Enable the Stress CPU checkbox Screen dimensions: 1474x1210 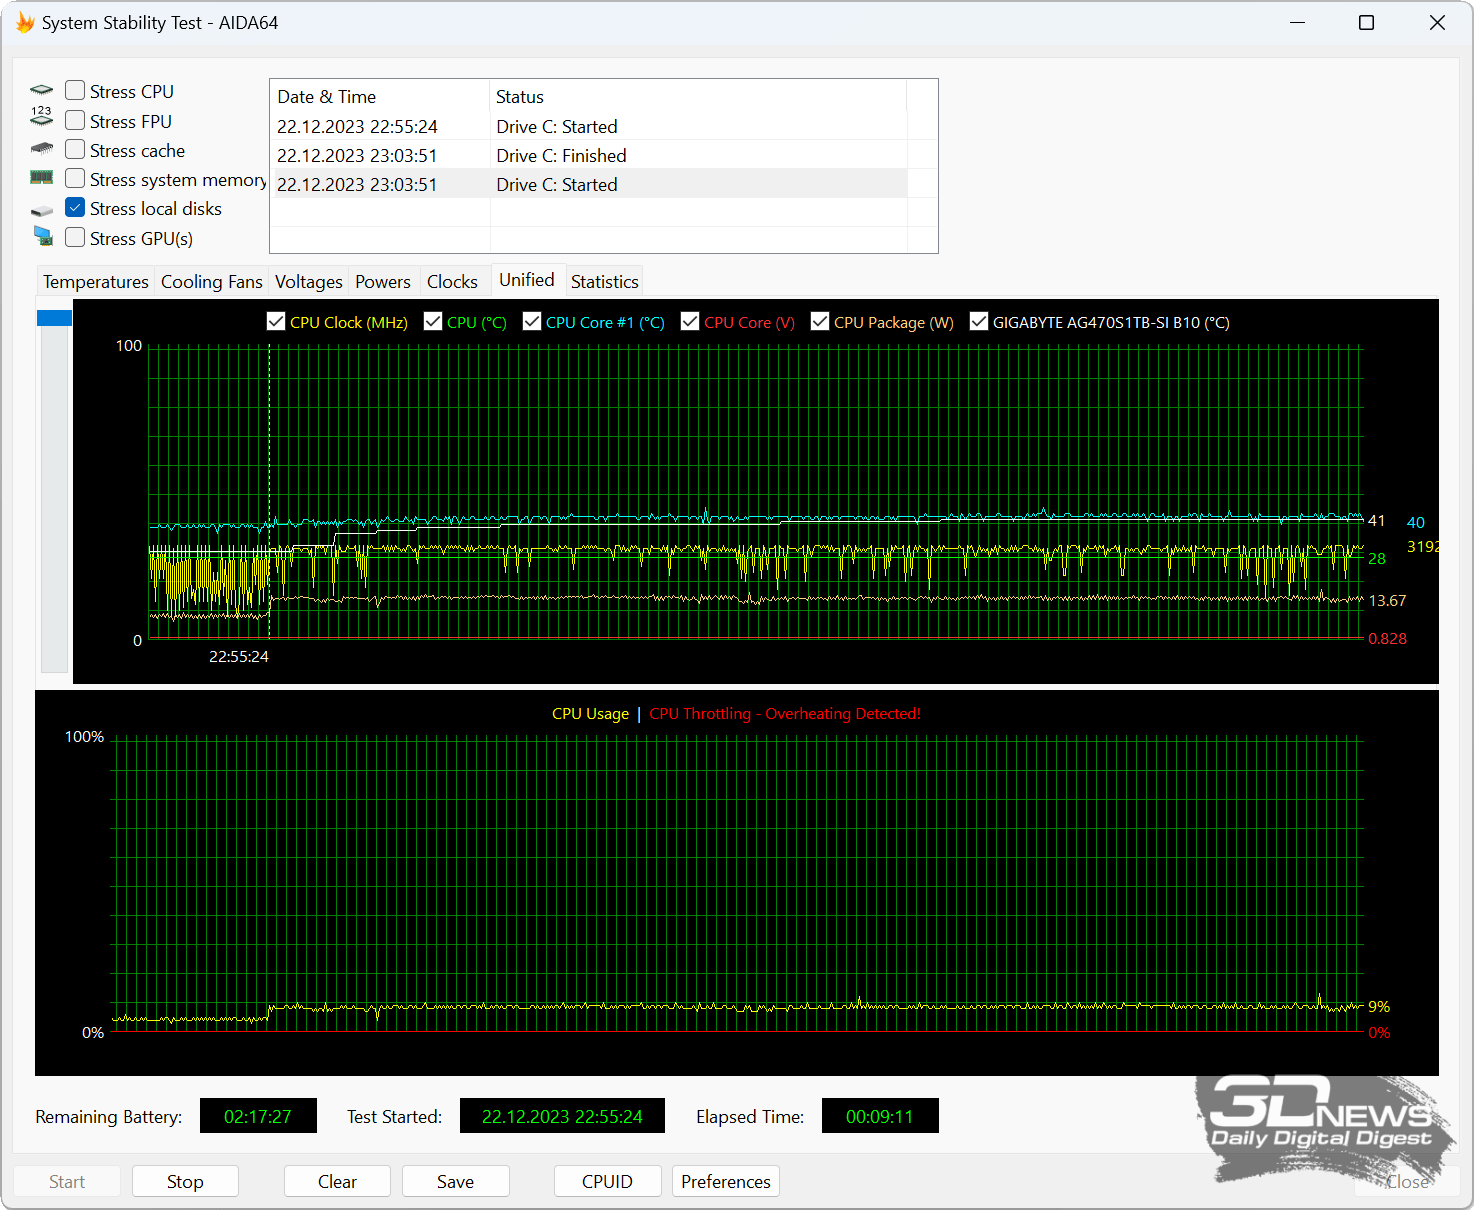pos(75,91)
